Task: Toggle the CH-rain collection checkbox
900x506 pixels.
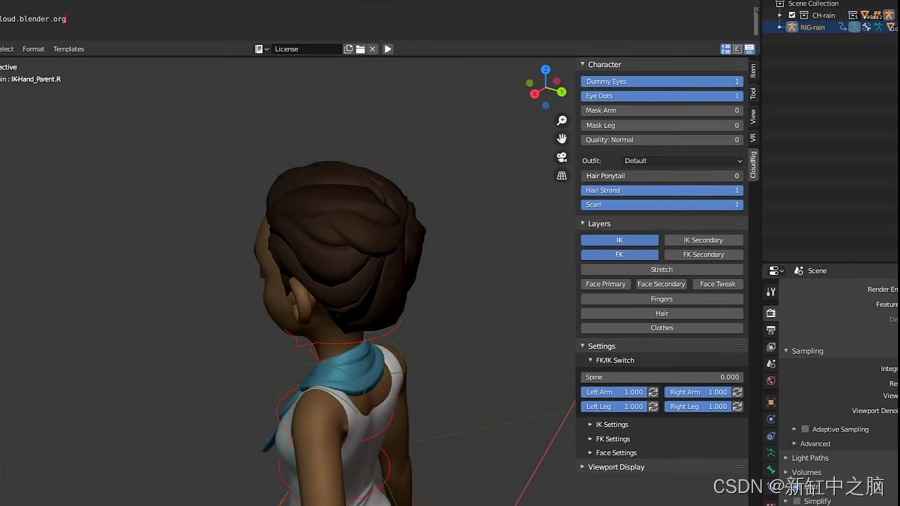Action: tap(792, 15)
